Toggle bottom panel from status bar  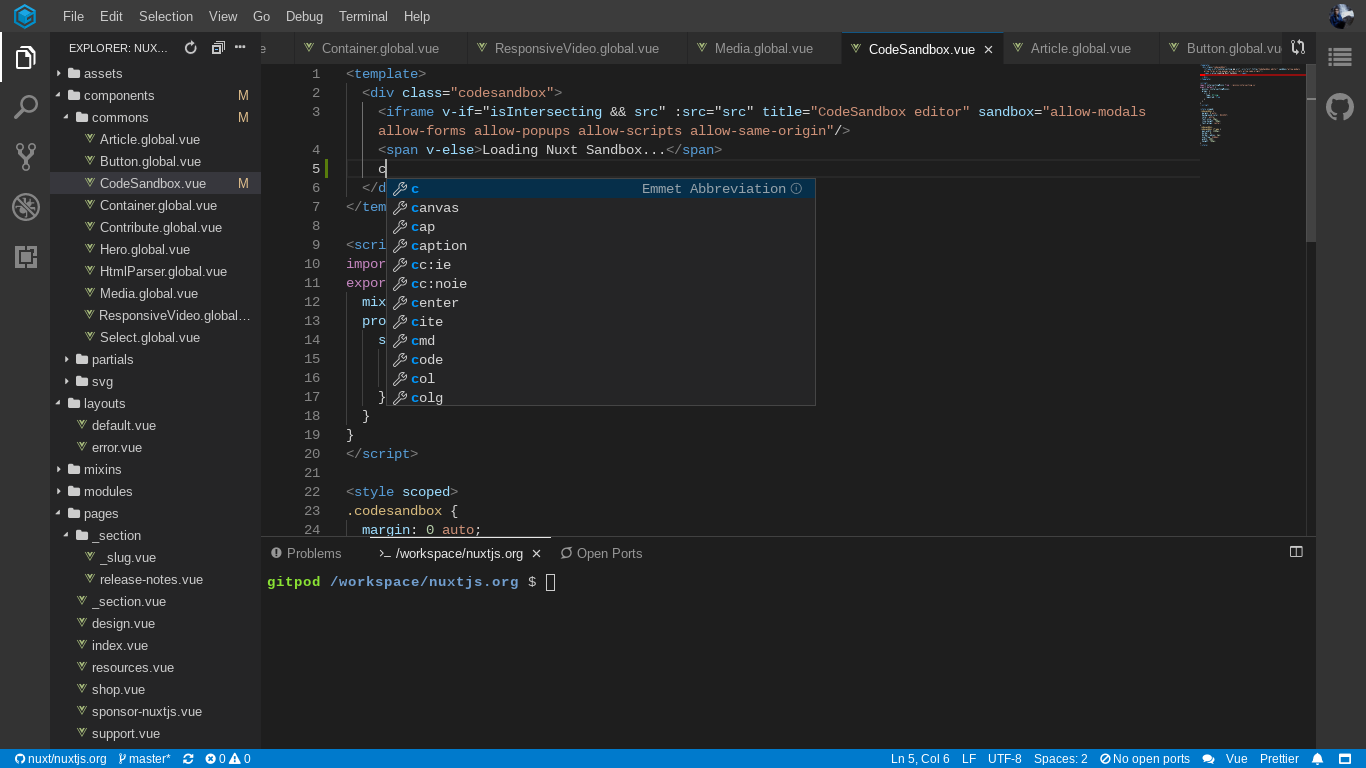coord(1345,759)
